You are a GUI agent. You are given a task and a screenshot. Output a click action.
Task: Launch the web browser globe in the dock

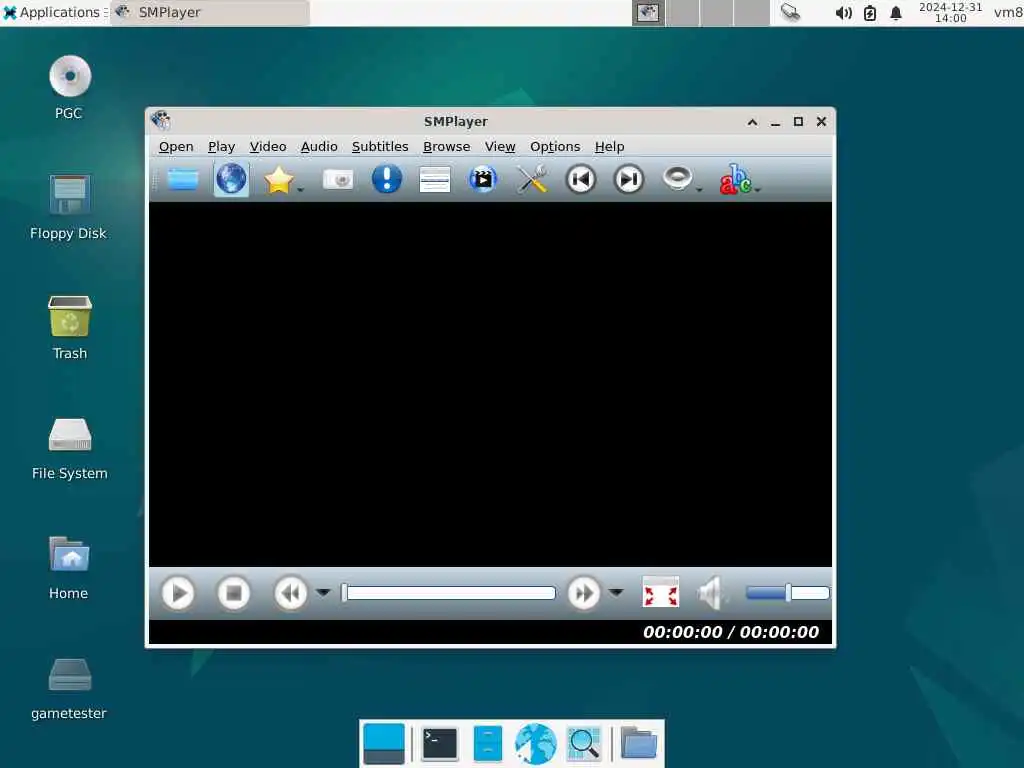tap(536, 743)
